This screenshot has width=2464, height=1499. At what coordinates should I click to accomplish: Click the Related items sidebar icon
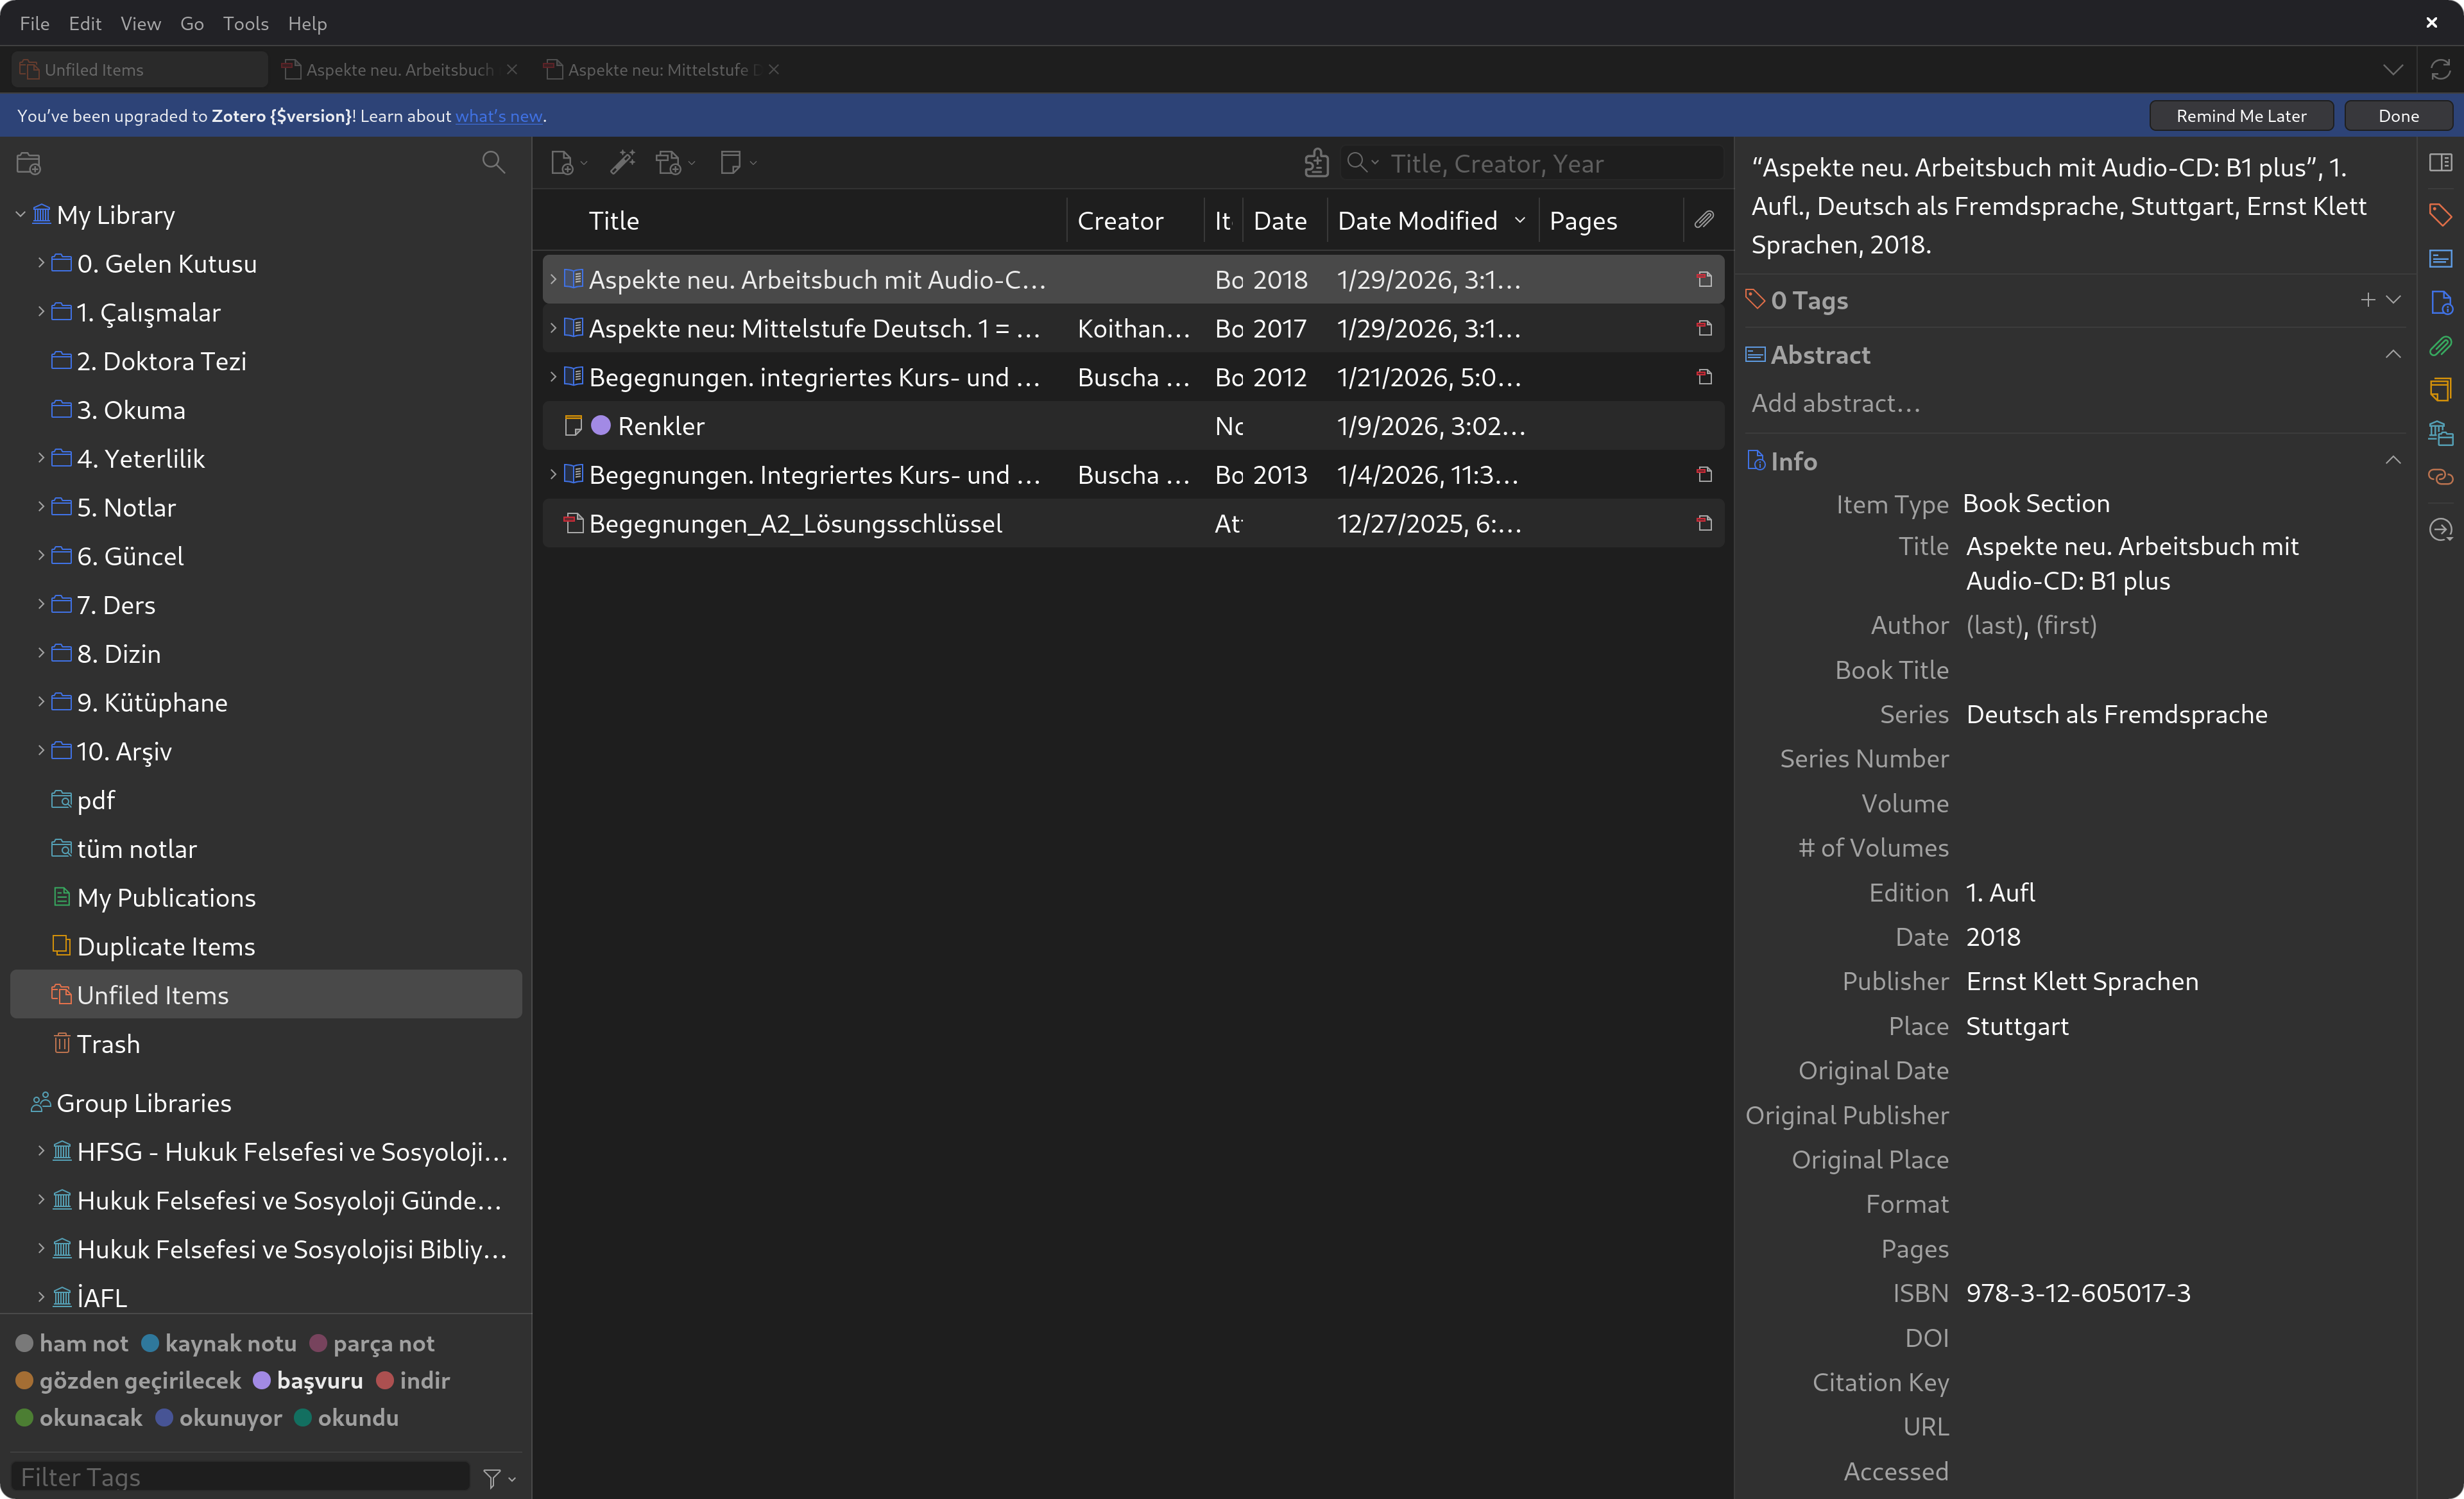2440,477
